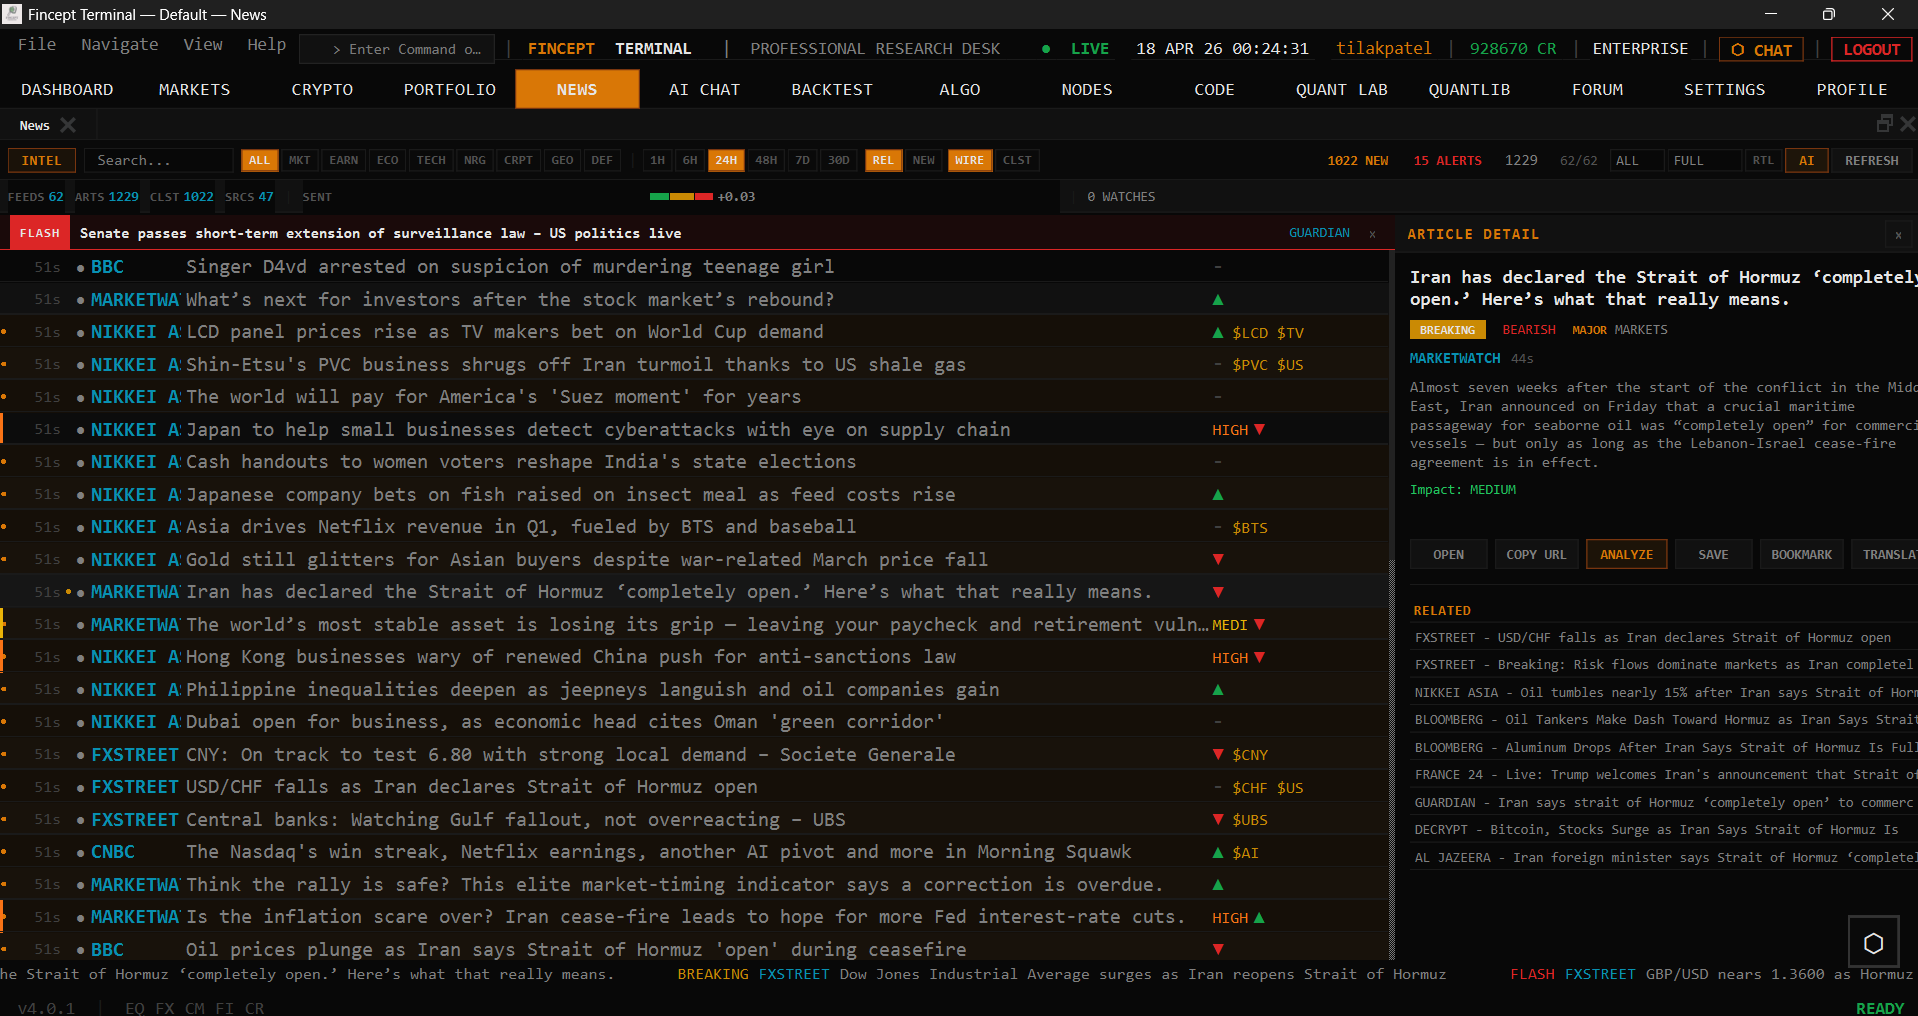Click the ANALYZE button in Article Detail
Image resolution: width=1918 pixels, height=1016 pixels.
point(1625,553)
